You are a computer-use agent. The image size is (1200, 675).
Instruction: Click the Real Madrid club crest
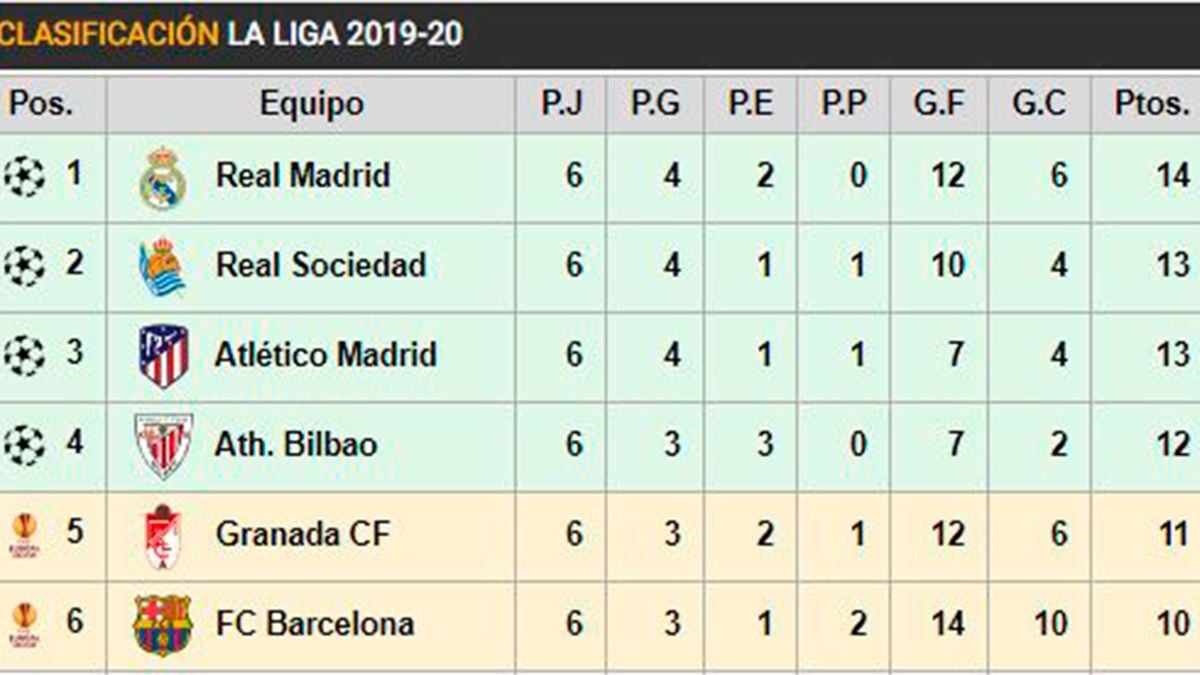tap(163, 178)
